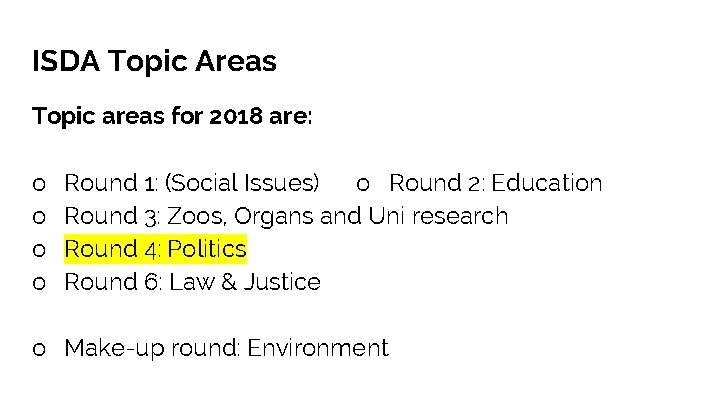This screenshot has width=720, height=405.
Task: Click the bullet before Make-up round
Action: pos(39,349)
